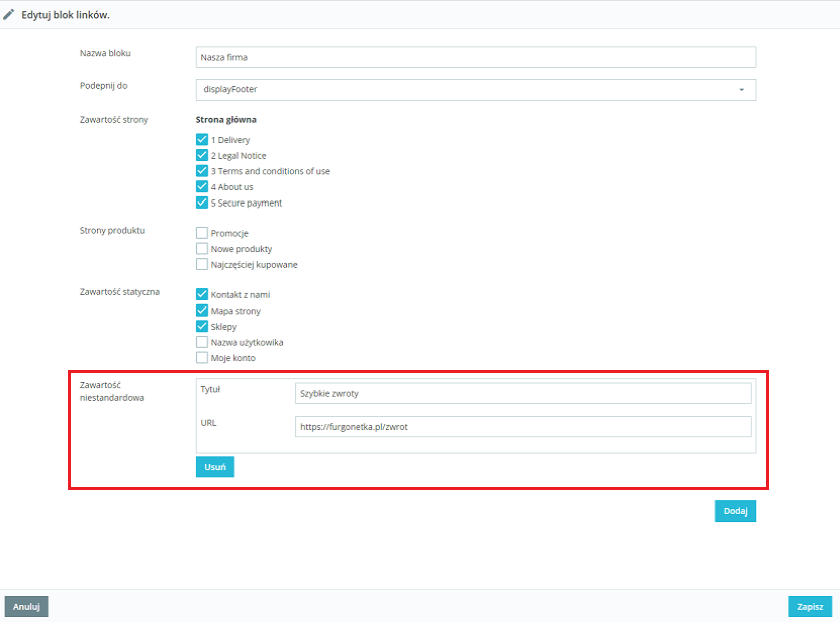Click the pencil edit icon in header
840x622 pixels.
9,14
